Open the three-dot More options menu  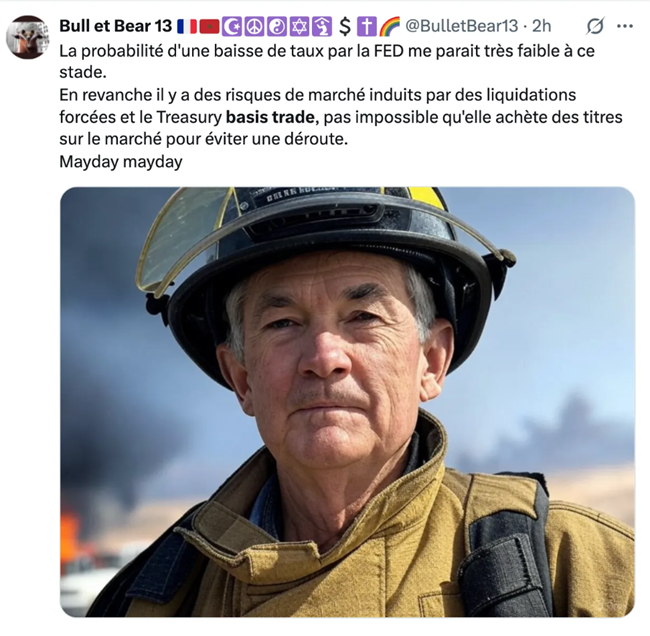pyautogui.click(x=625, y=27)
